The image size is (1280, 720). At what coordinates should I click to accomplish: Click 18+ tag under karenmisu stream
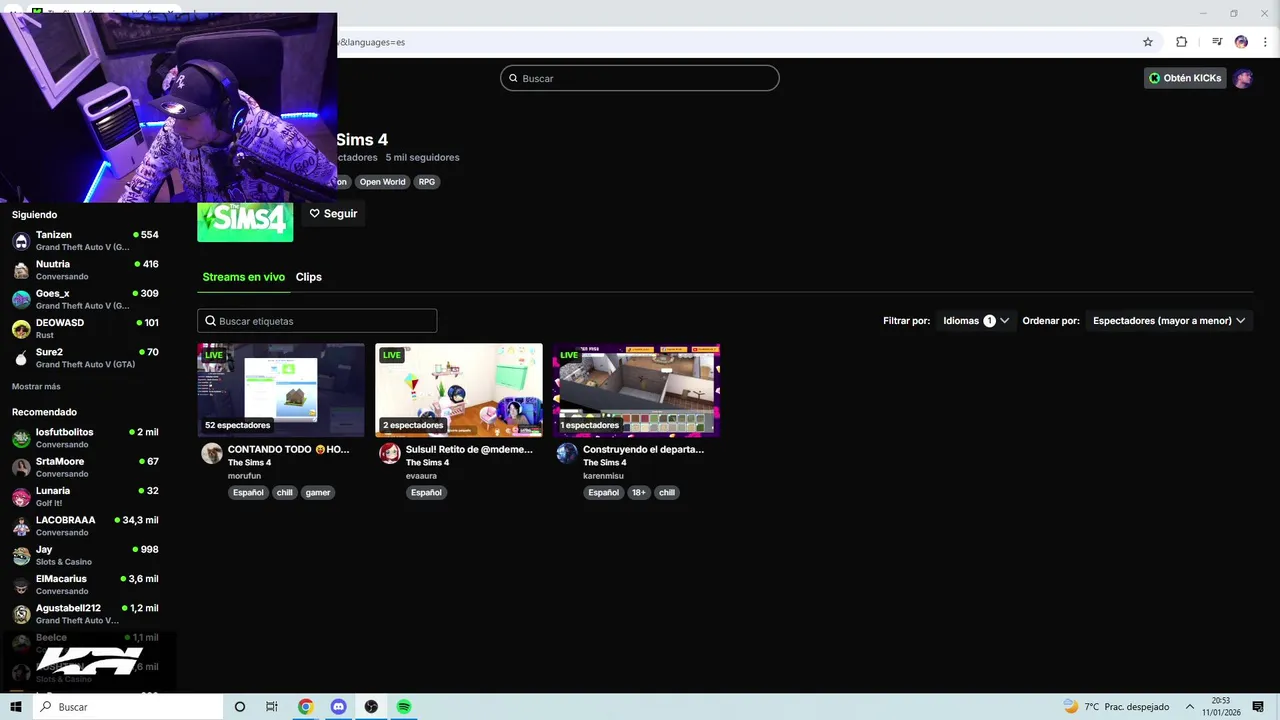point(639,492)
